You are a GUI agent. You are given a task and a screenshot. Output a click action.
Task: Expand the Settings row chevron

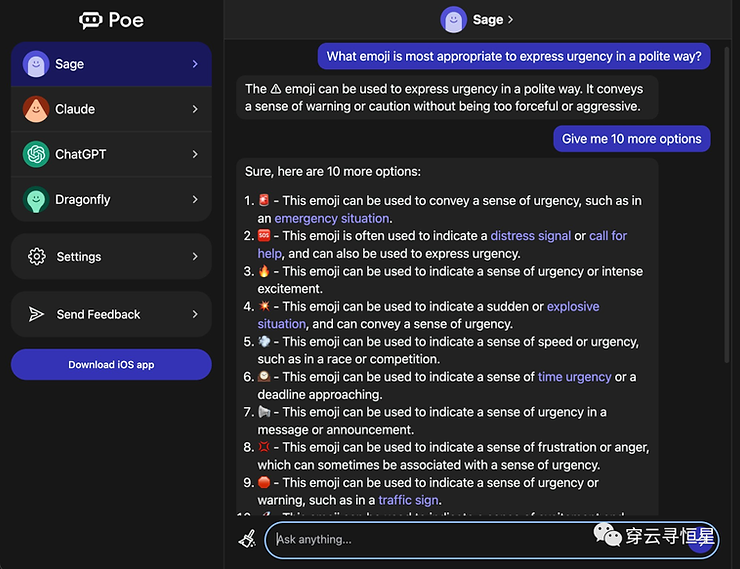[x=195, y=257]
